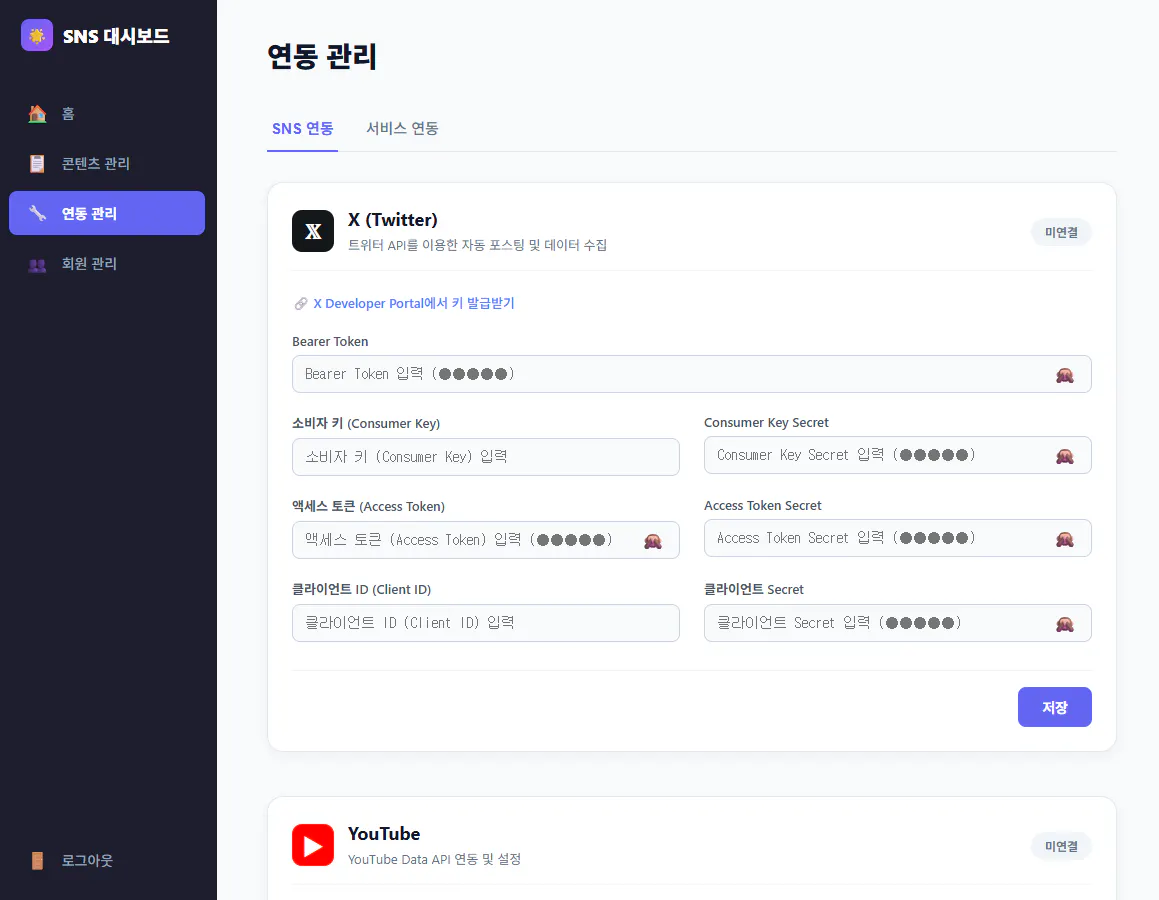Toggle visibility of the Access Token field
This screenshot has height=900, width=1159.
(653, 539)
